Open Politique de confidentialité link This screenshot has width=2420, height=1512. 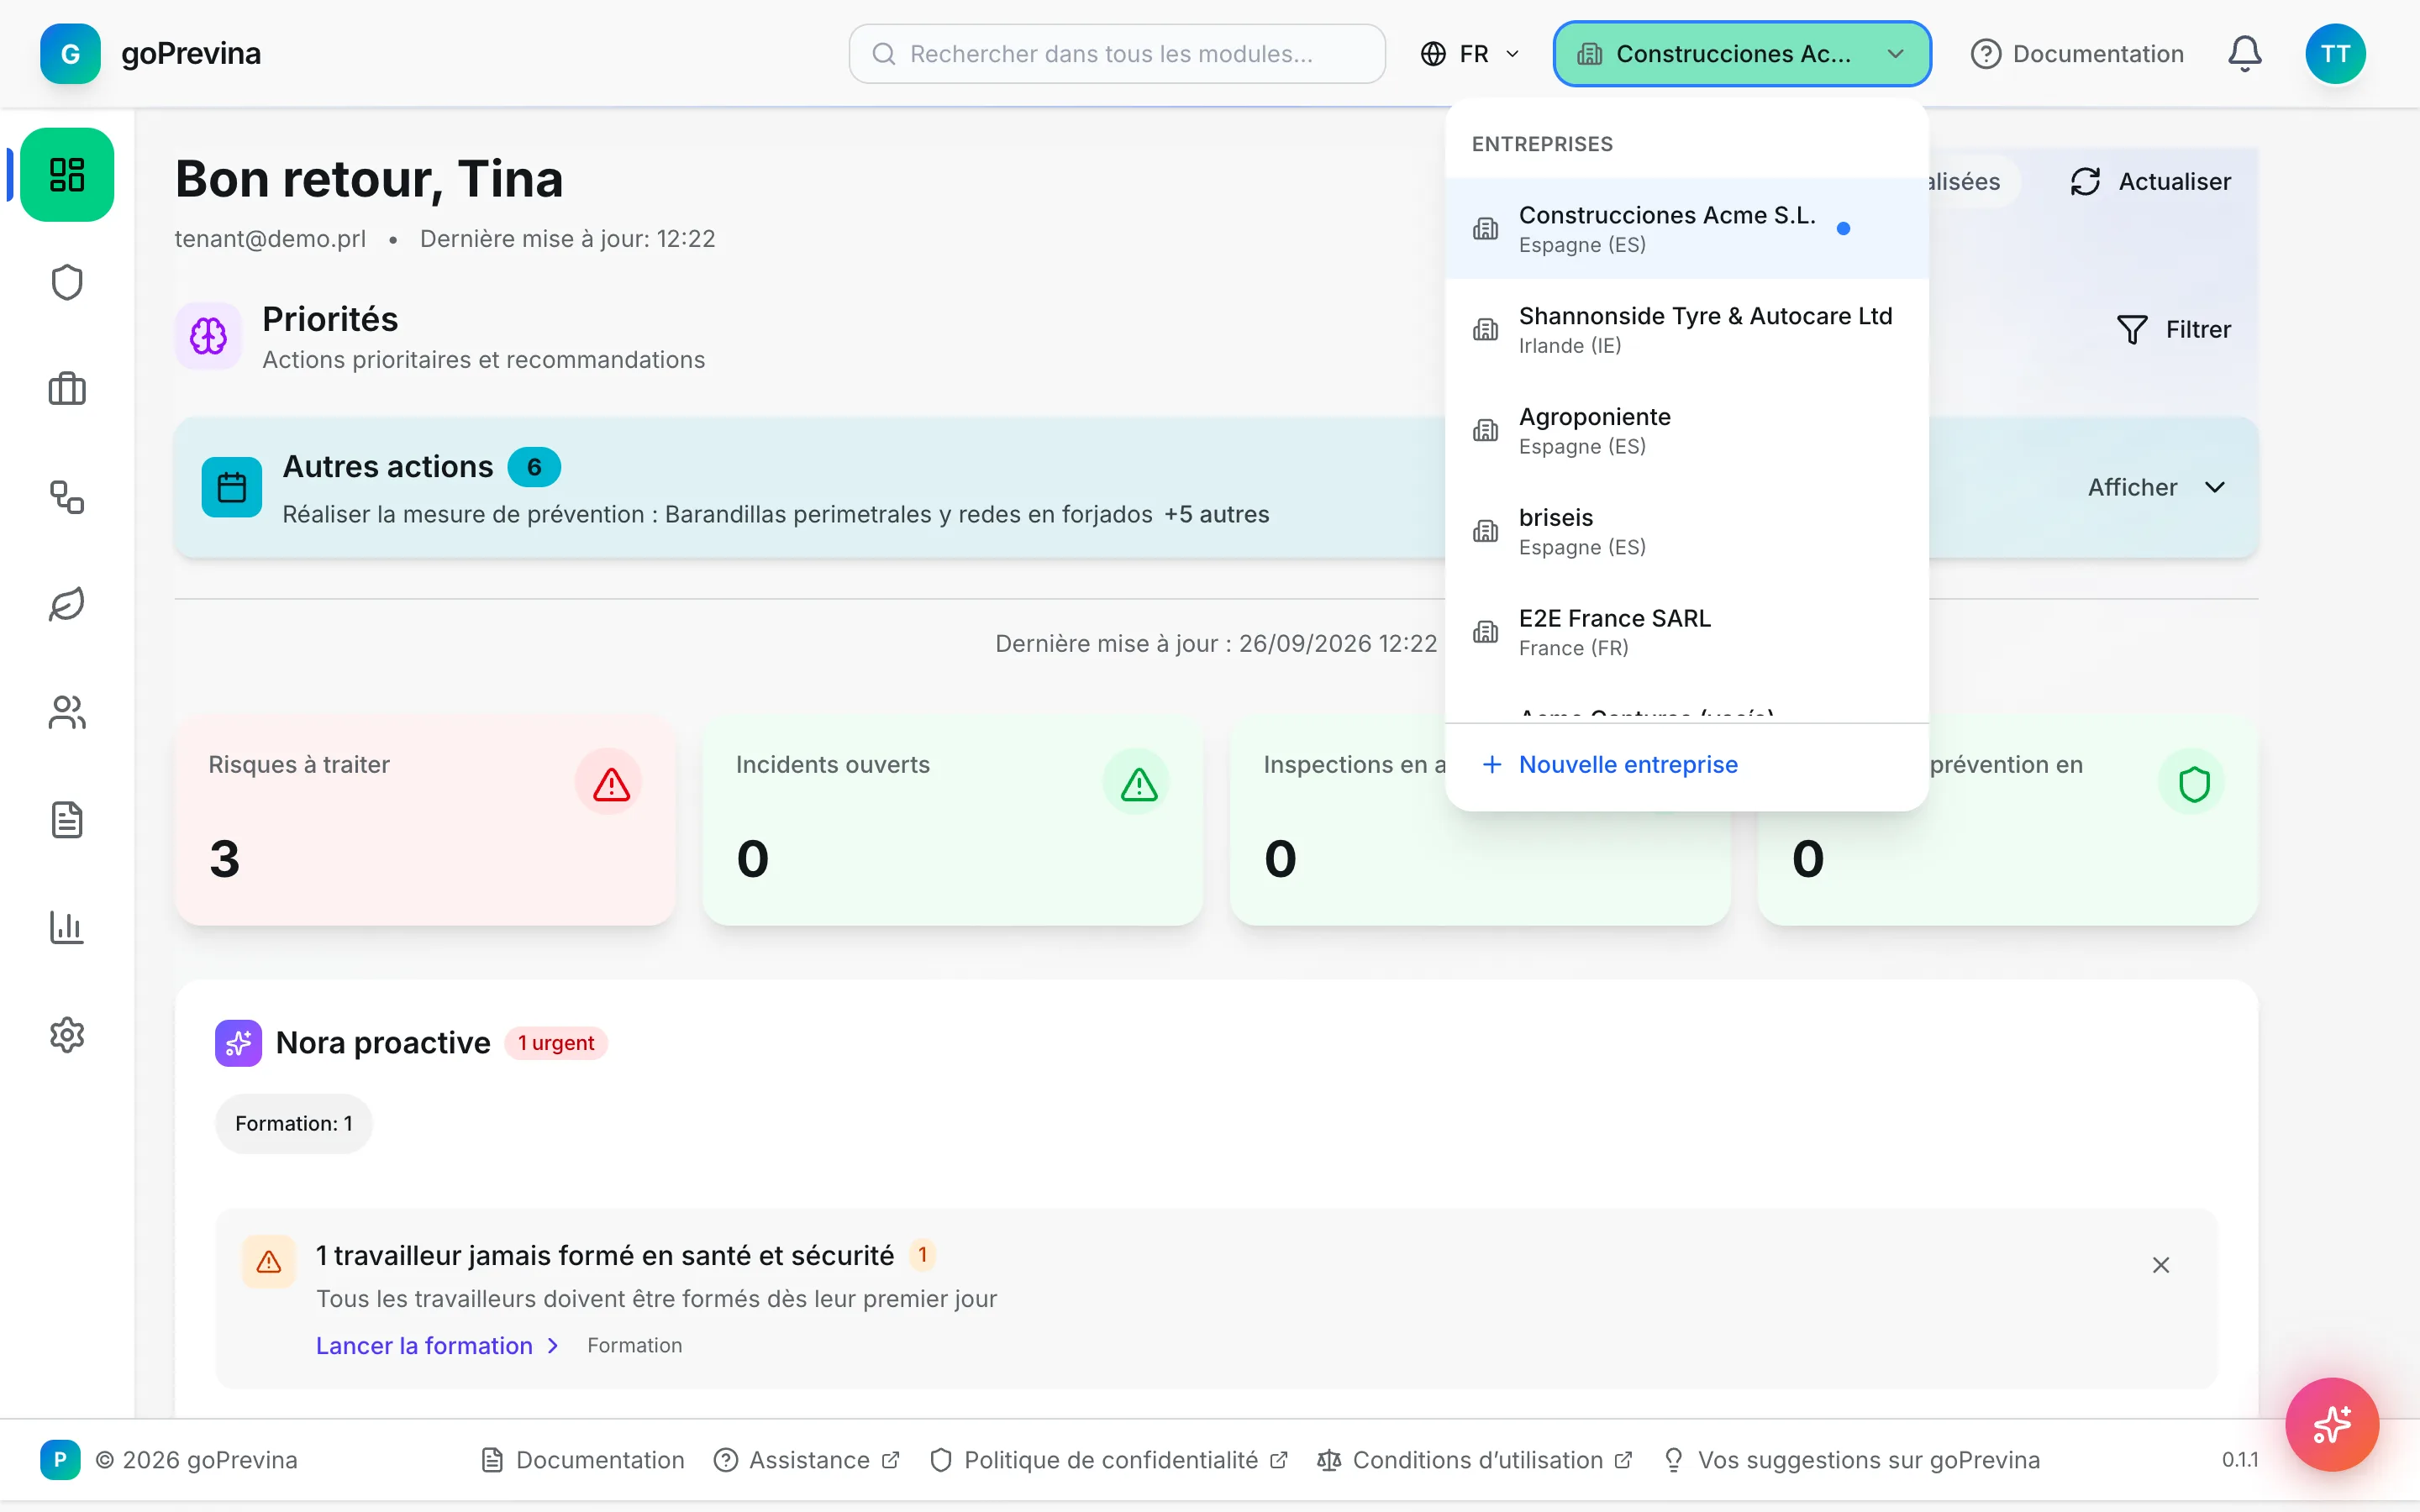point(1109,1460)
